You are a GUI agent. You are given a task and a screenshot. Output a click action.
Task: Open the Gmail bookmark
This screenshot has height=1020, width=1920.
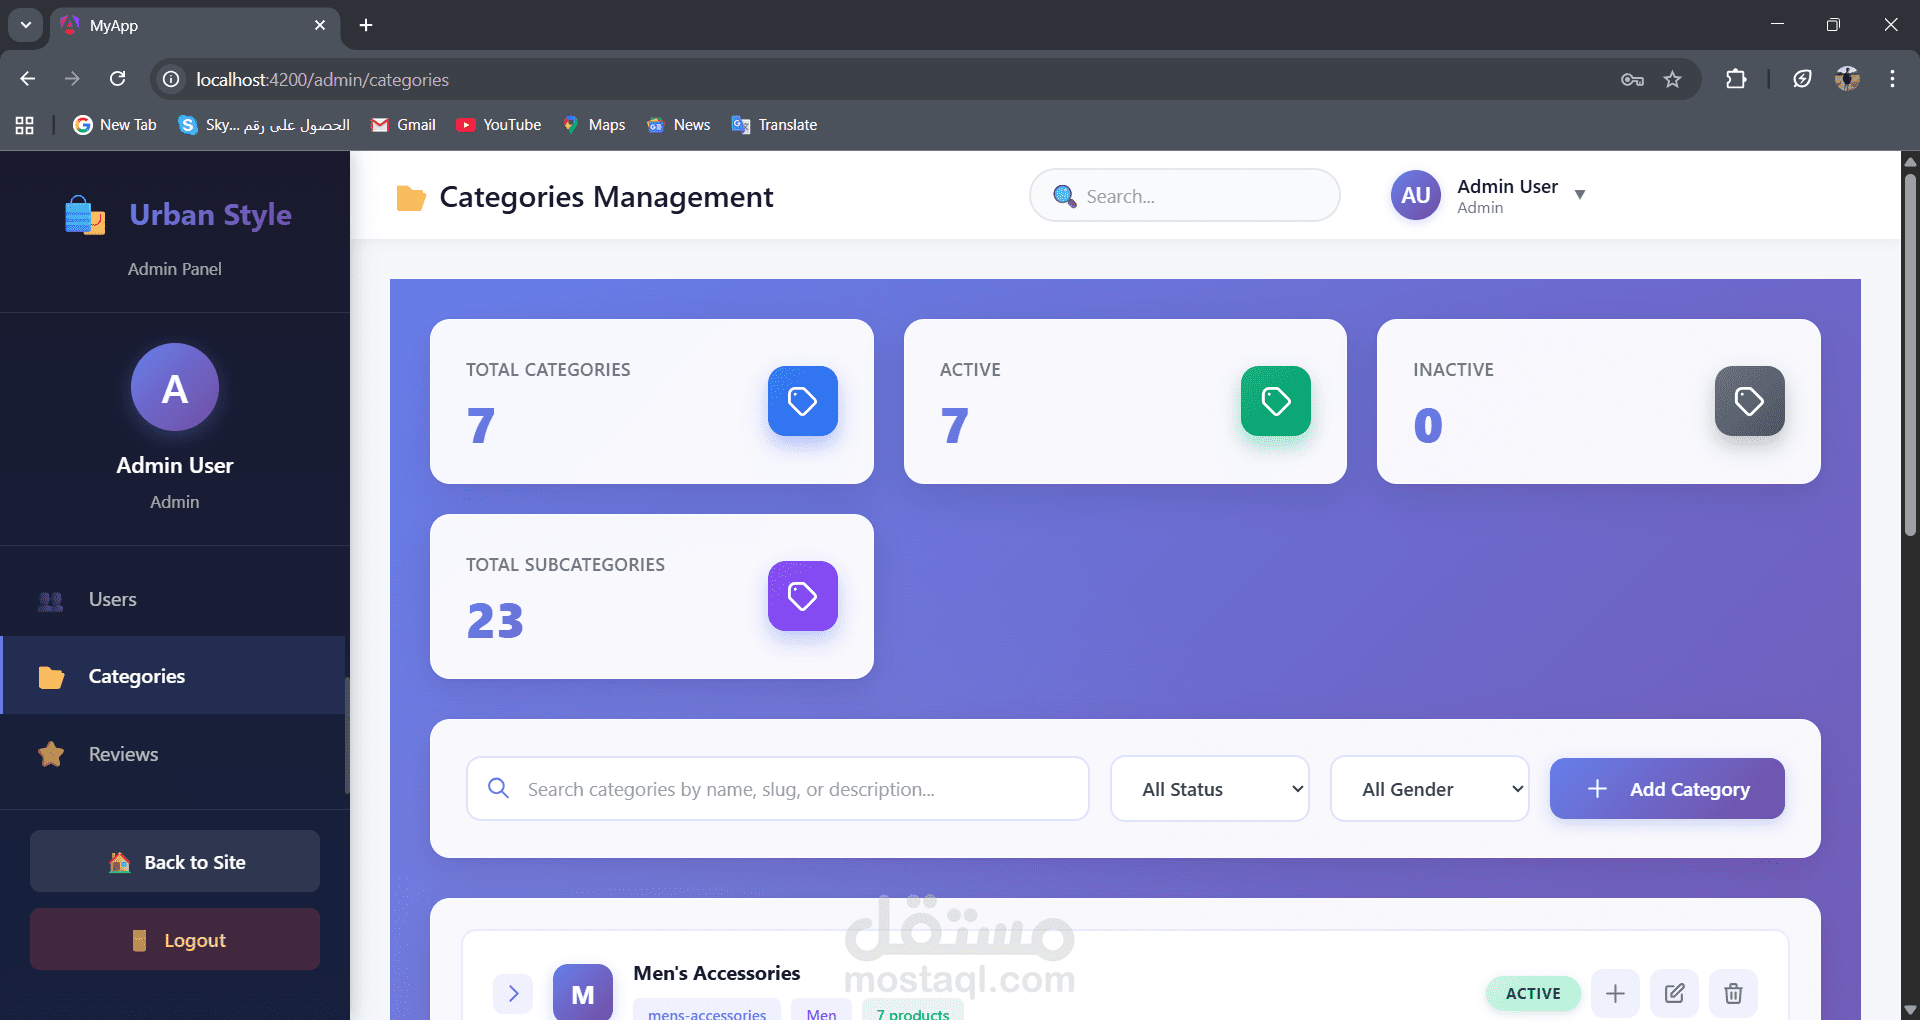pos(403,125)
